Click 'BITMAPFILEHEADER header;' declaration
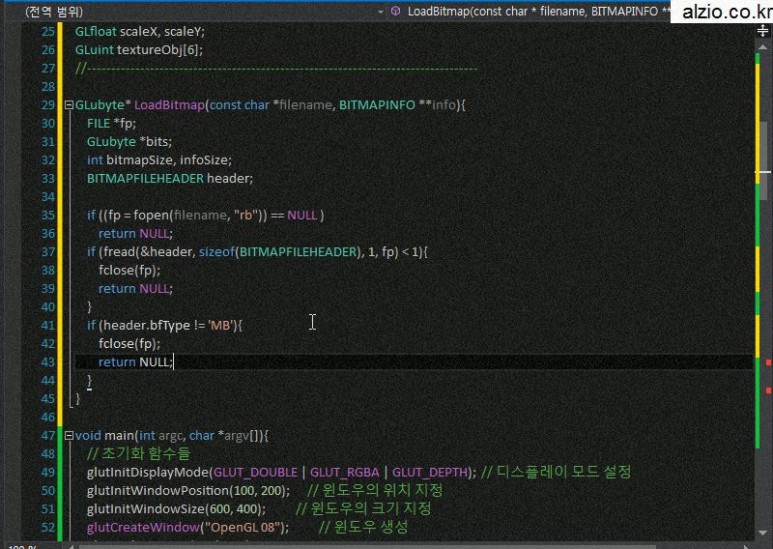The image size is (773, 549). 170,178
